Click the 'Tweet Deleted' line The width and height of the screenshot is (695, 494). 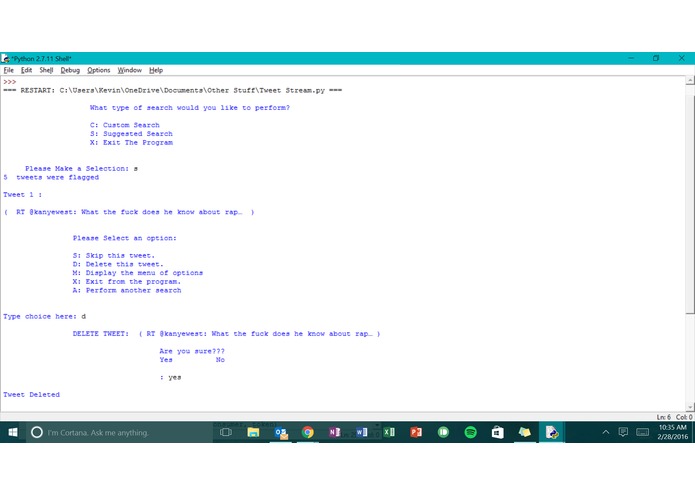coord(31,394)
